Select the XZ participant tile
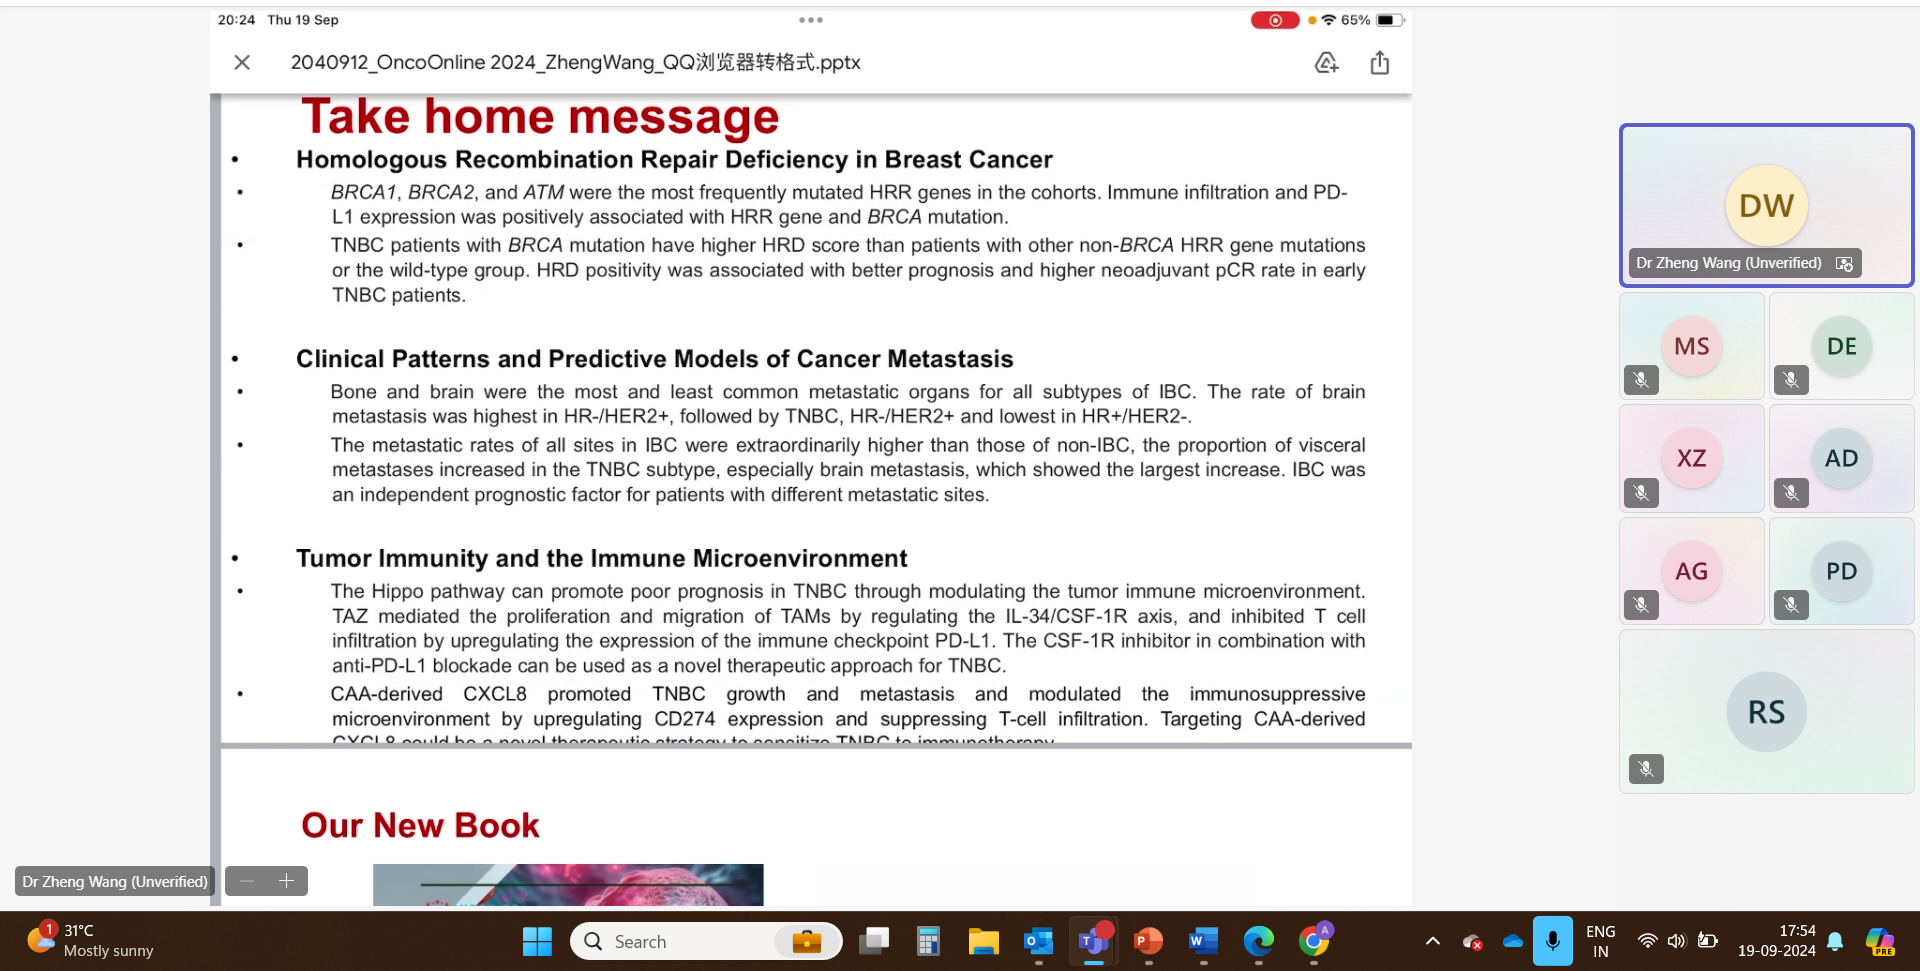The height and width of the screenshot is (971, 1920). tap(1692, 458)
